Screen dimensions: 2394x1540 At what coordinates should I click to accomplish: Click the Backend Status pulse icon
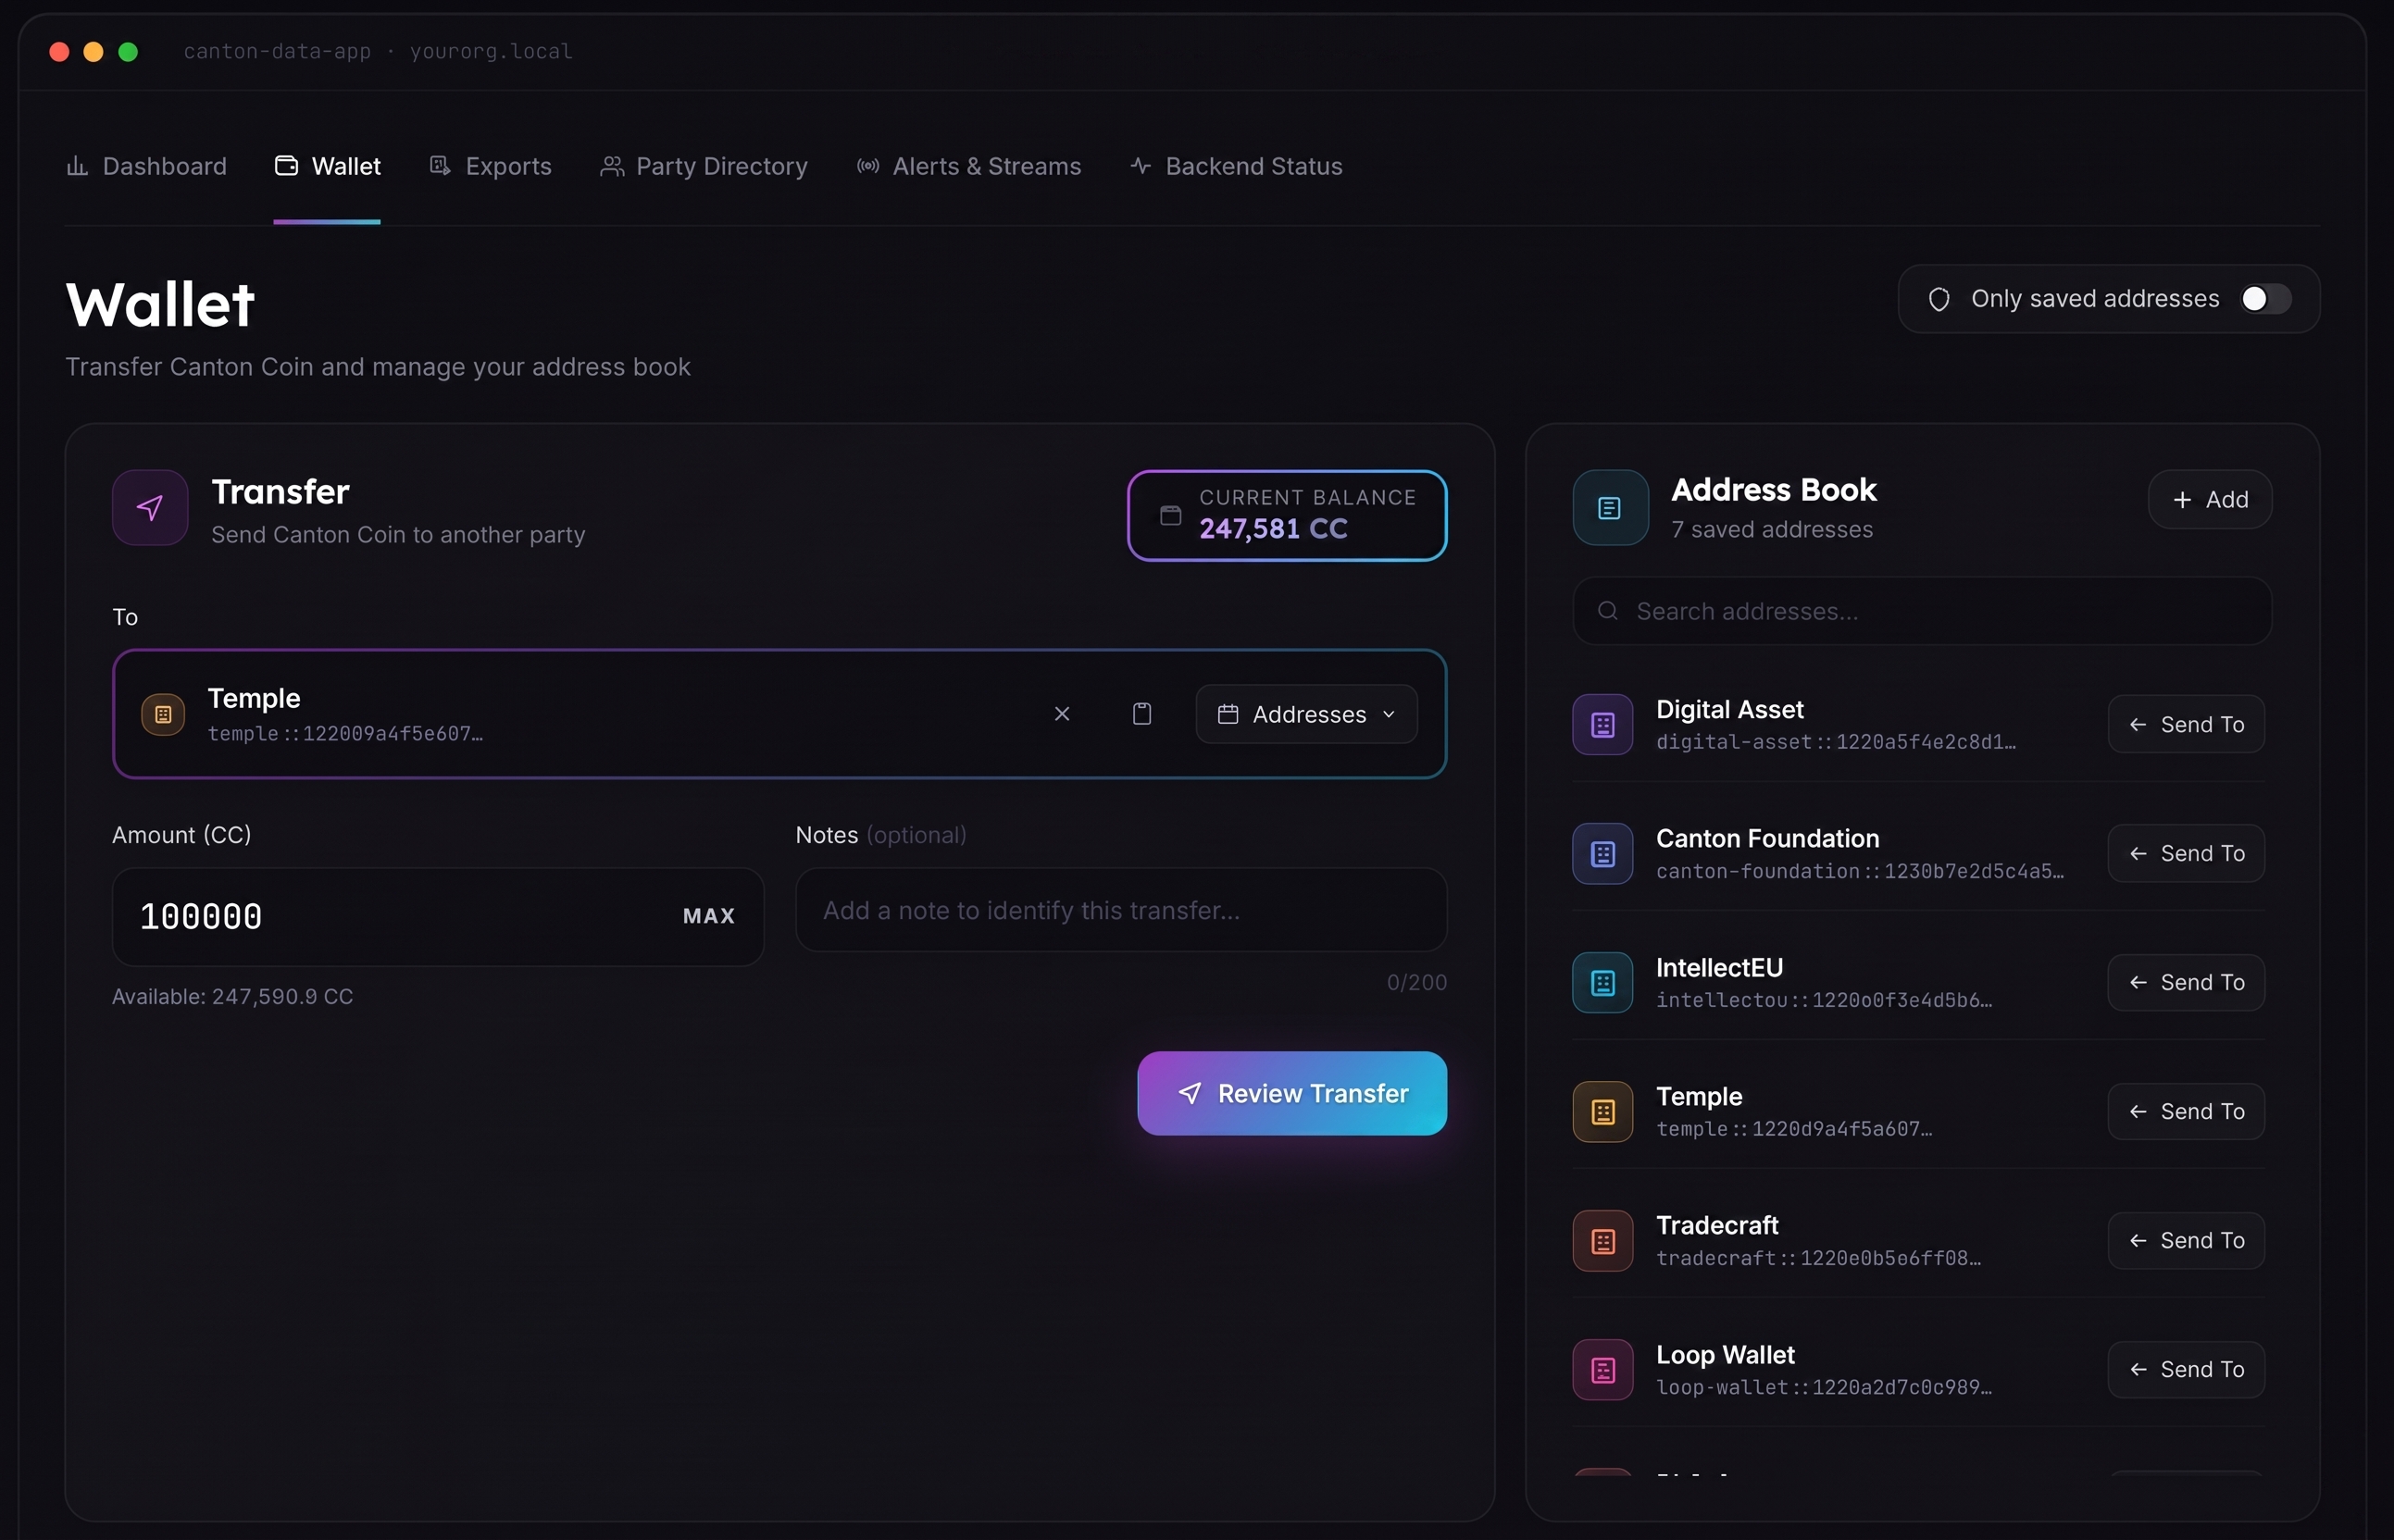1141,166
